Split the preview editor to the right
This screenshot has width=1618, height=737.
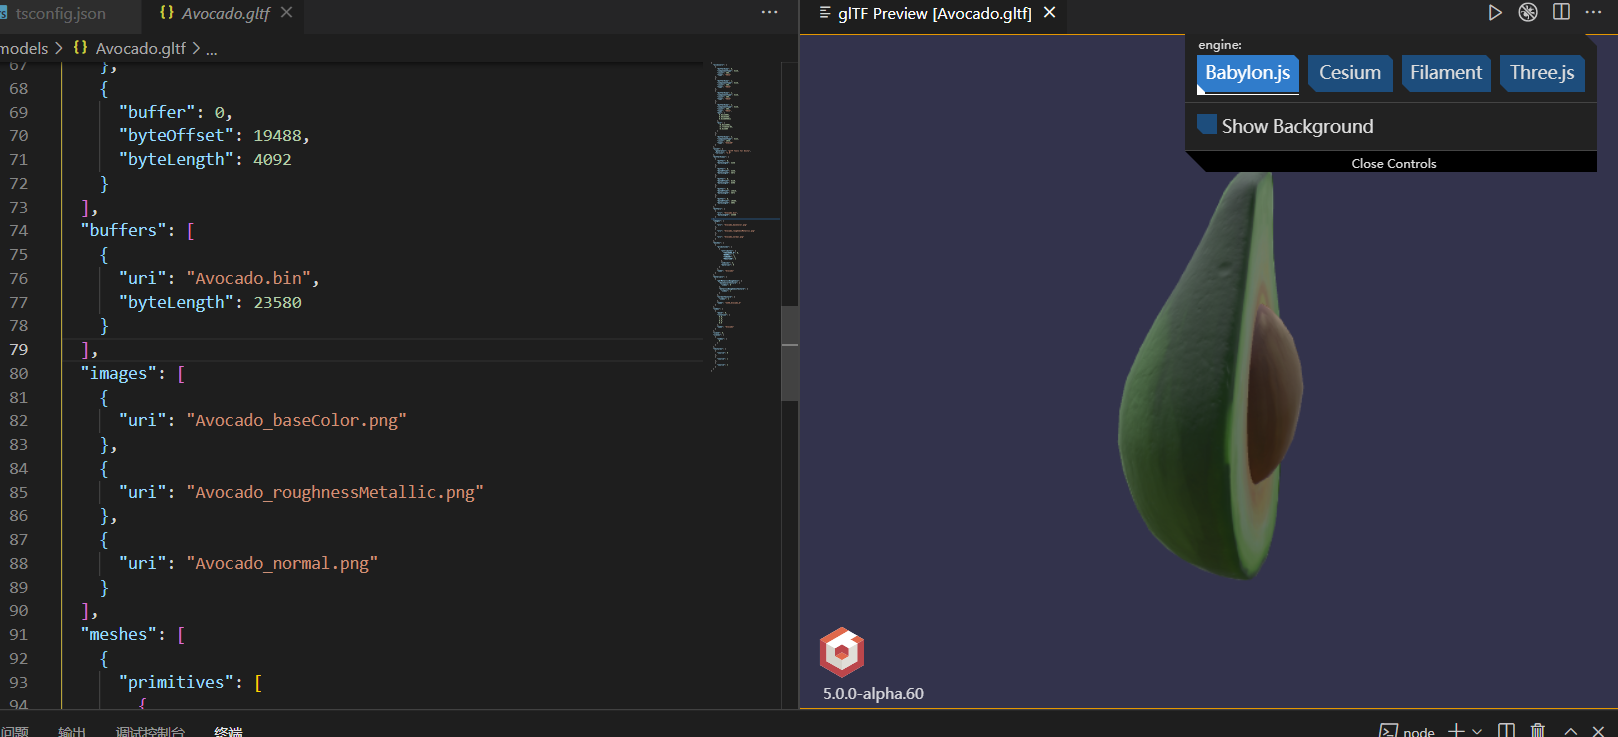pos(1561,12)
